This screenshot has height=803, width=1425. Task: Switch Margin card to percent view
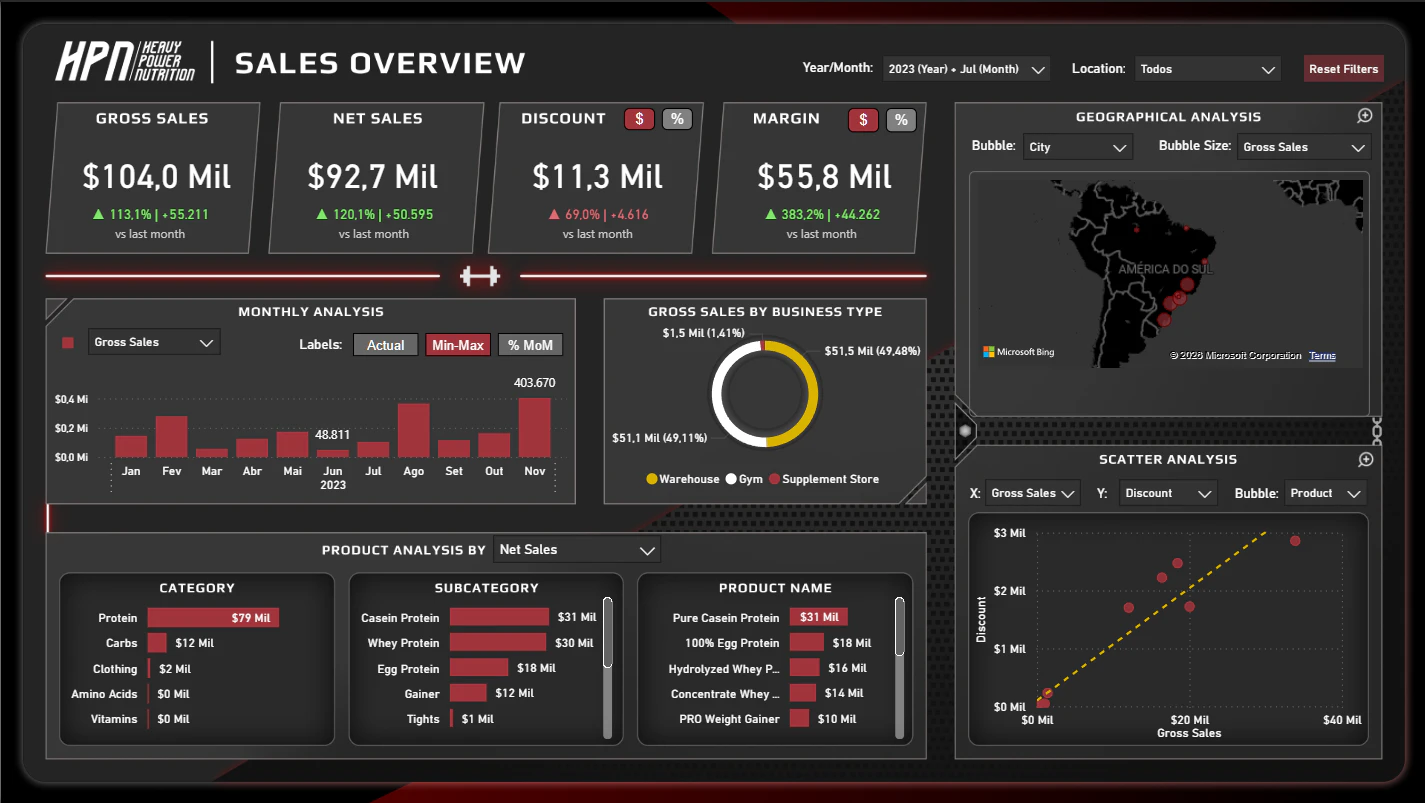901,120
